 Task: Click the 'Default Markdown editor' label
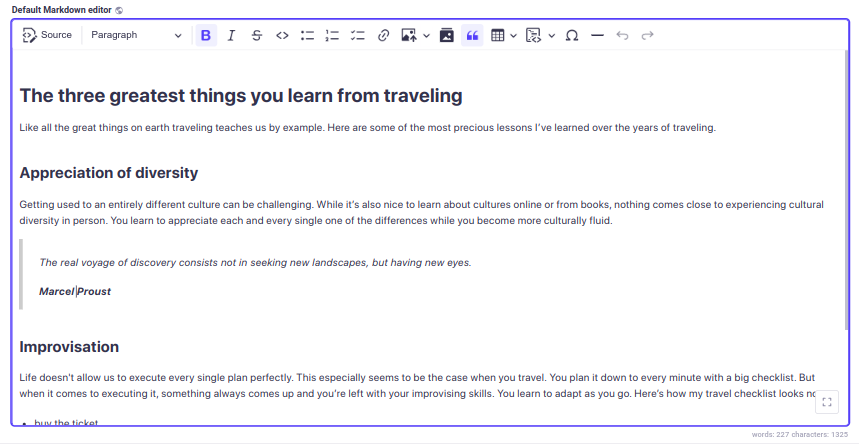(x=61, y=10)
